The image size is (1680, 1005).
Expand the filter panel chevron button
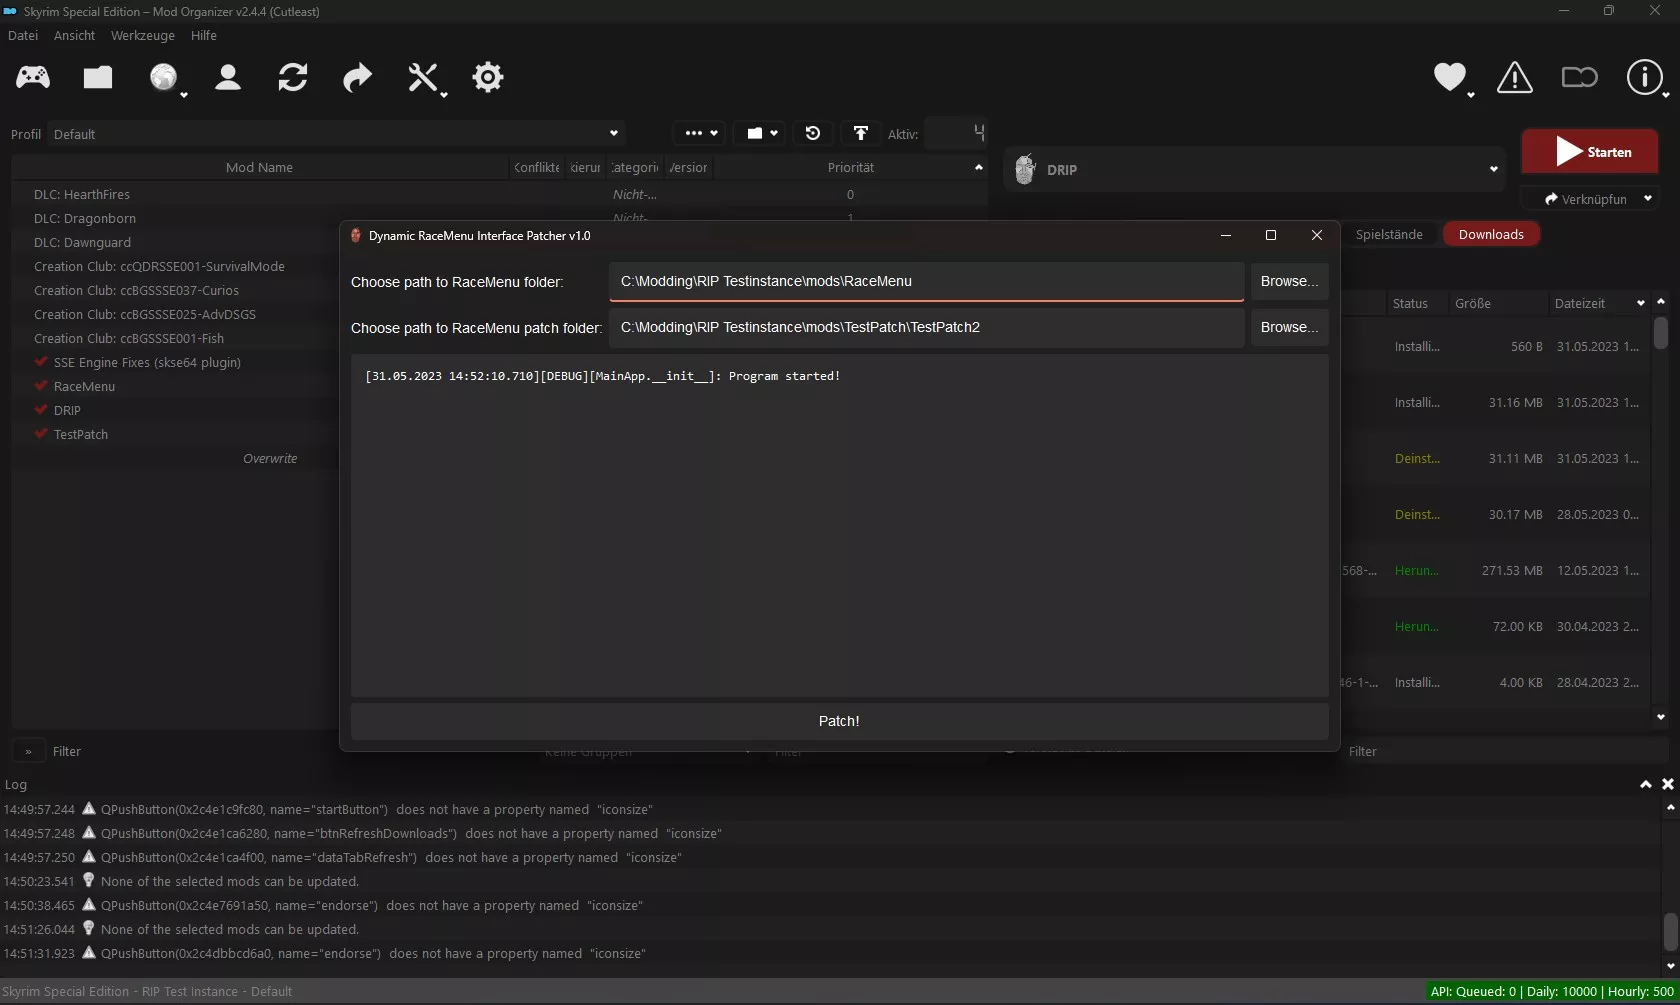(28, 751)
